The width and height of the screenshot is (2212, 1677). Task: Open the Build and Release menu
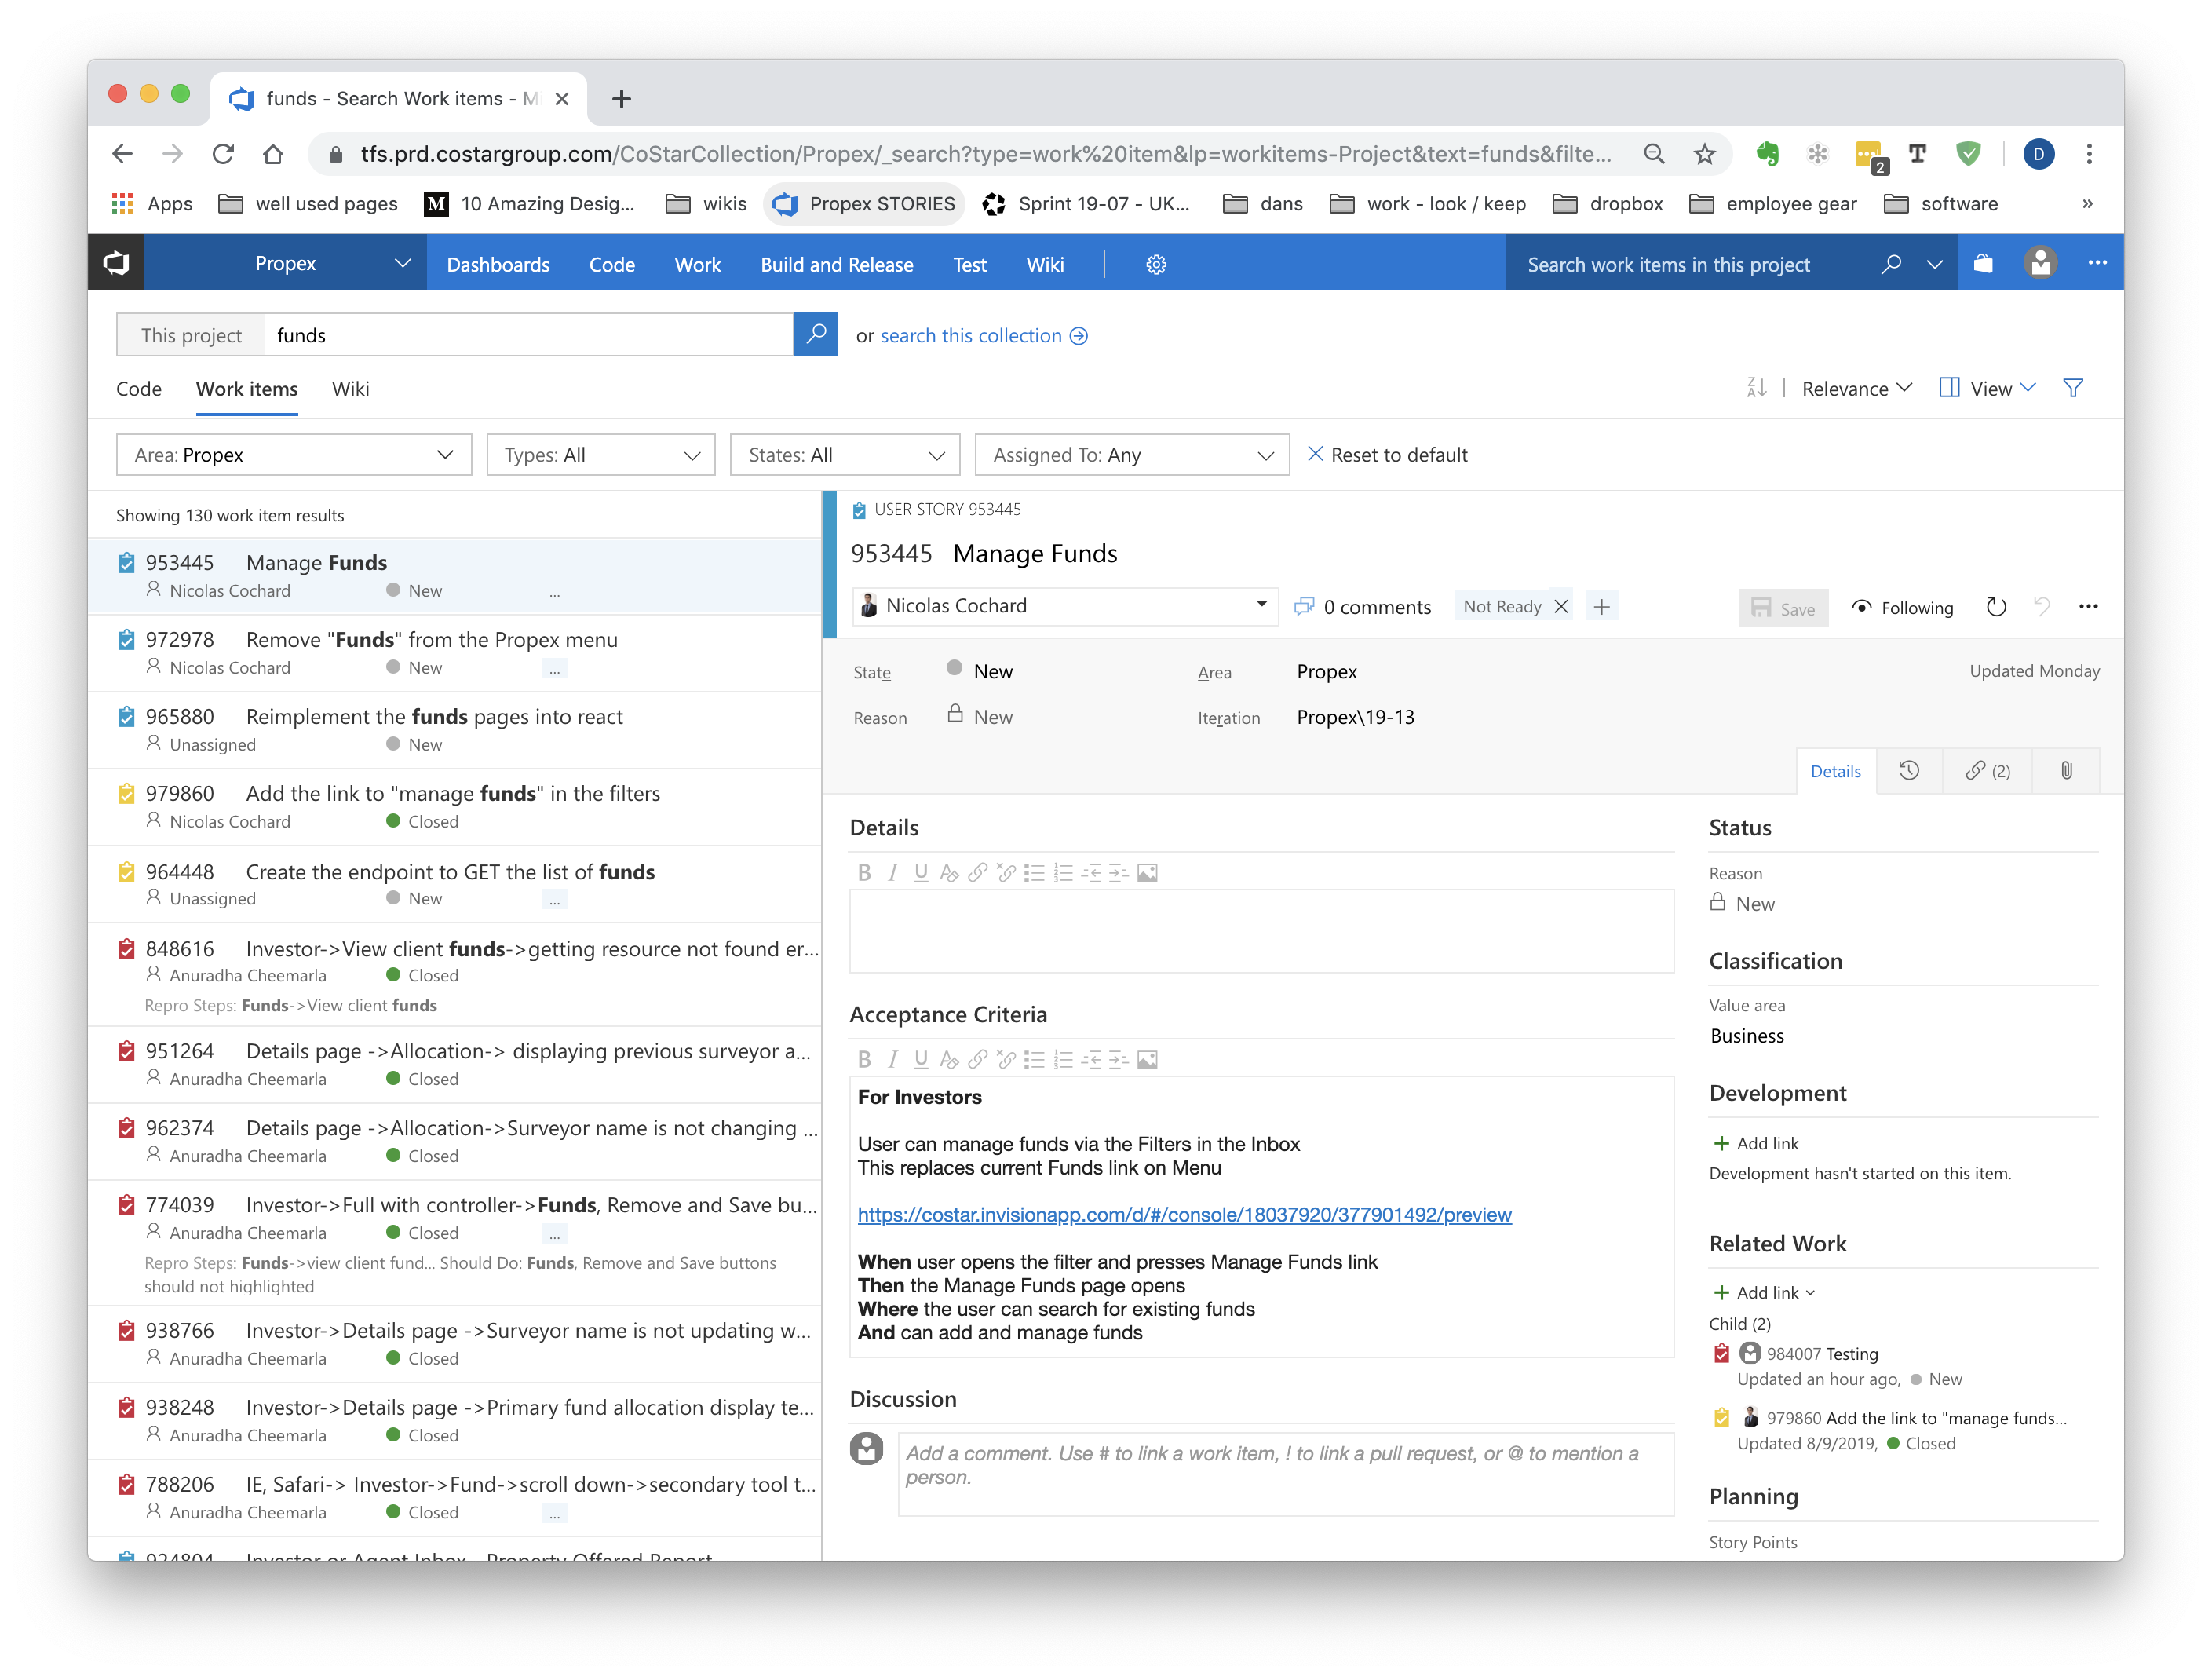click(x=836, y=264)
